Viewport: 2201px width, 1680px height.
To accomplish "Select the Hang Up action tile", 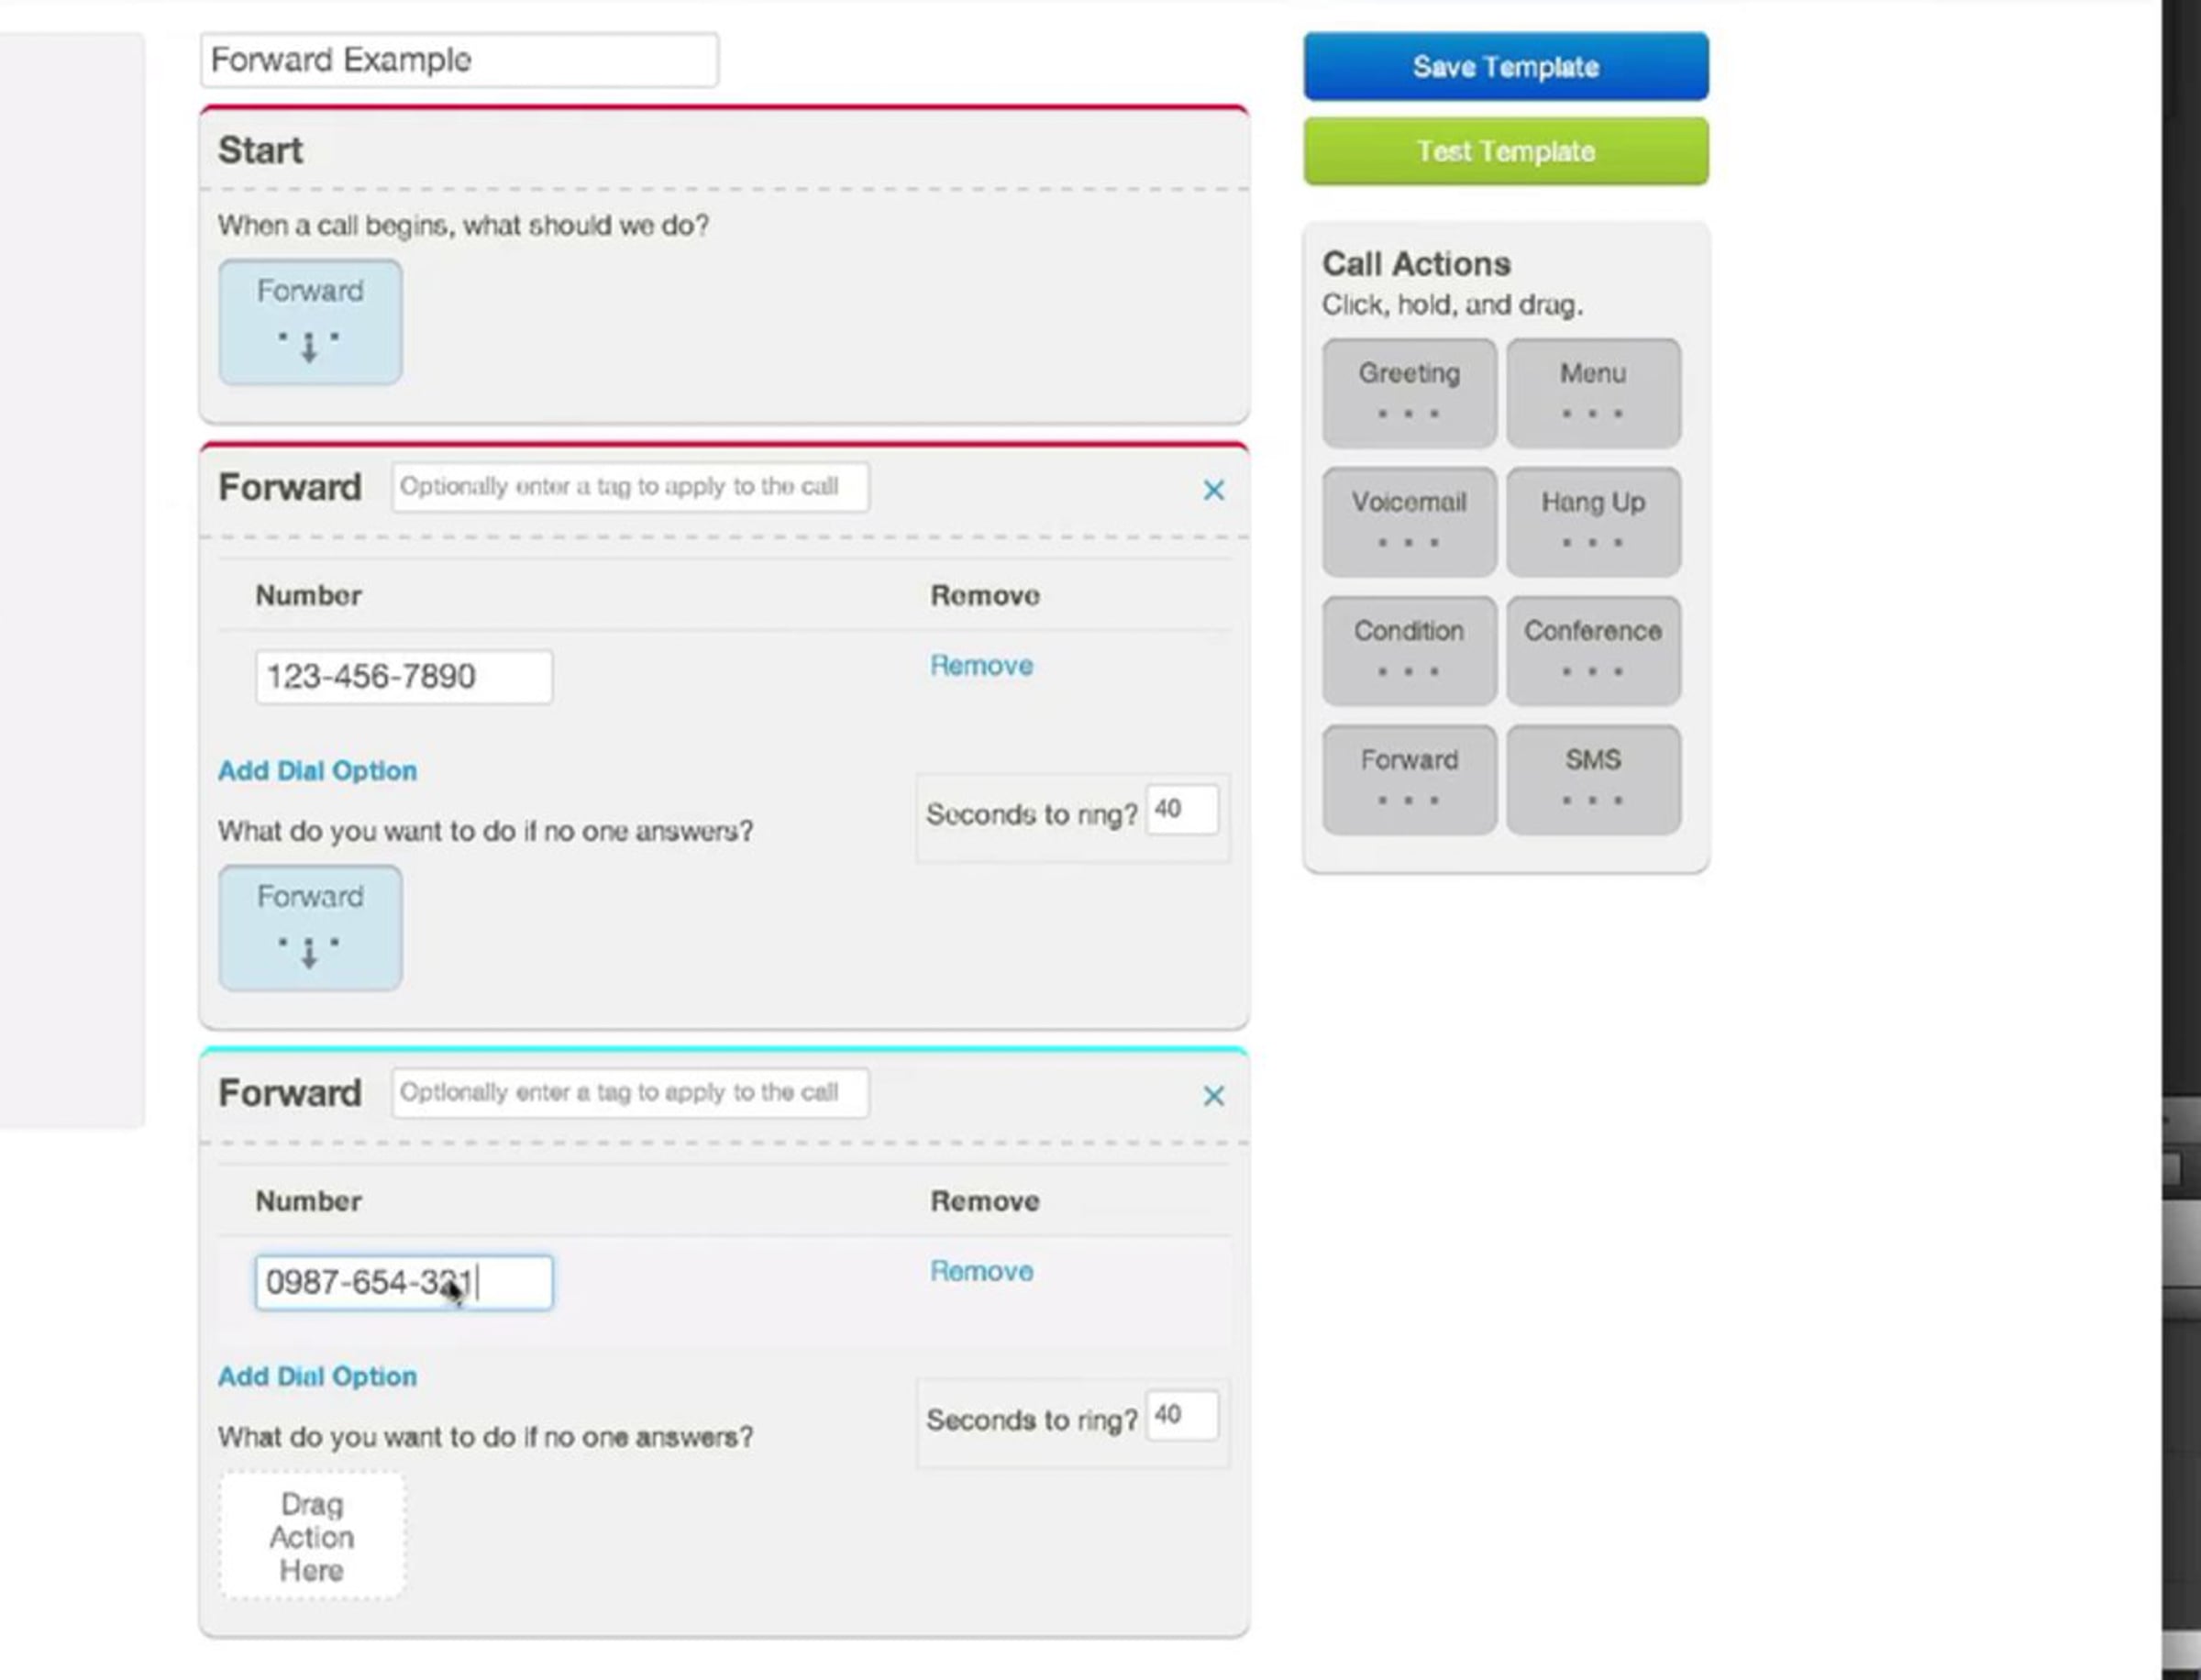I will click(1592, 521).
